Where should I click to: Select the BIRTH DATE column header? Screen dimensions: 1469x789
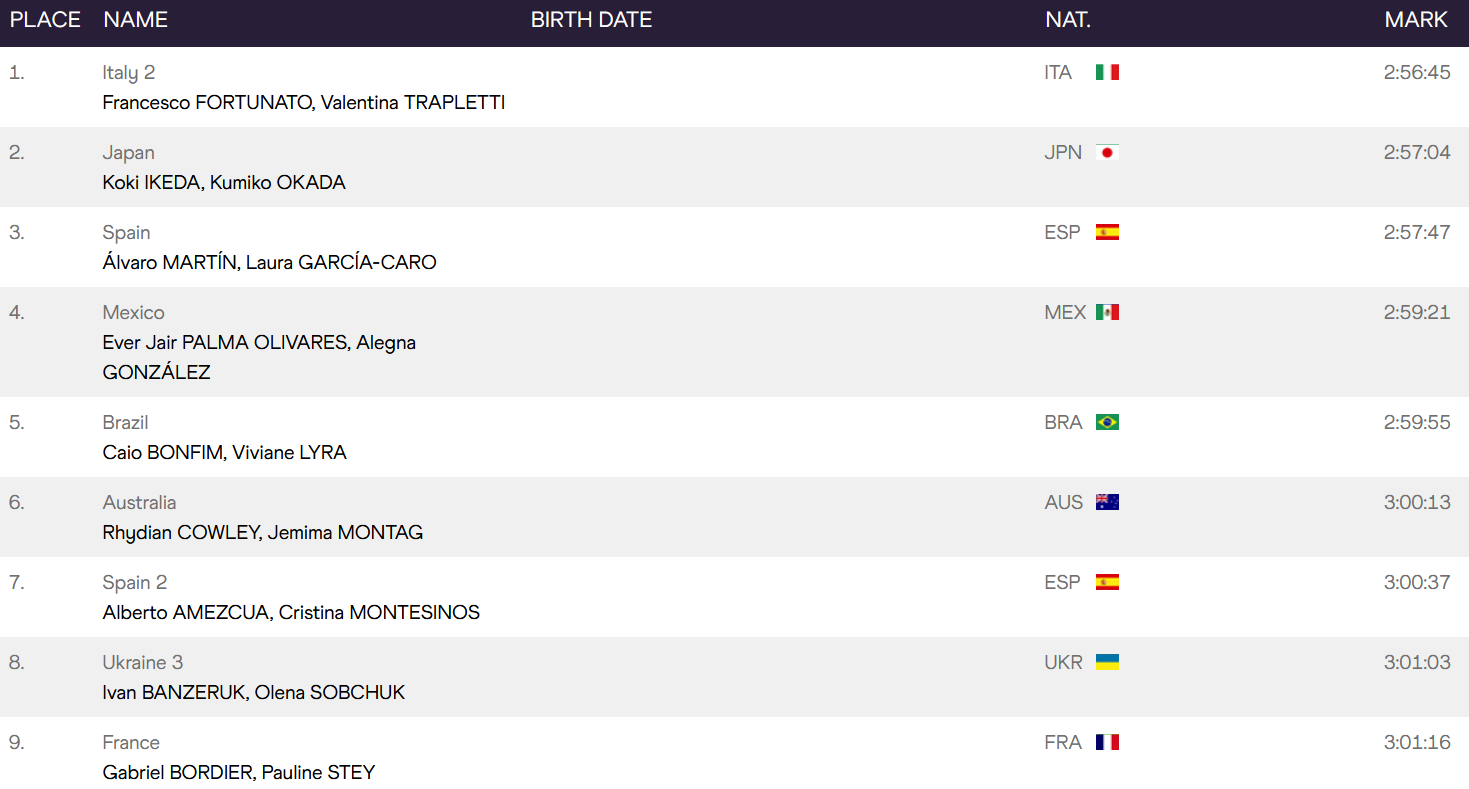(591, 20)
